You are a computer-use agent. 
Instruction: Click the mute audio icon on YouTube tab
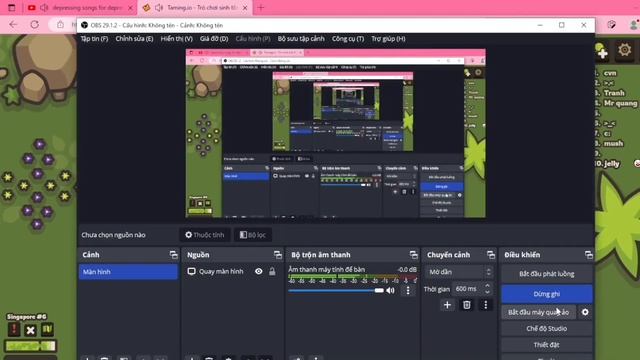point(44,8)
